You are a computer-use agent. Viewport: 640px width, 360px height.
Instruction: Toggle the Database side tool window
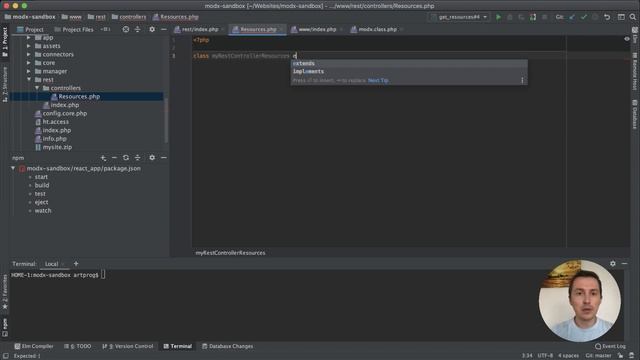[x=635, y=115]
